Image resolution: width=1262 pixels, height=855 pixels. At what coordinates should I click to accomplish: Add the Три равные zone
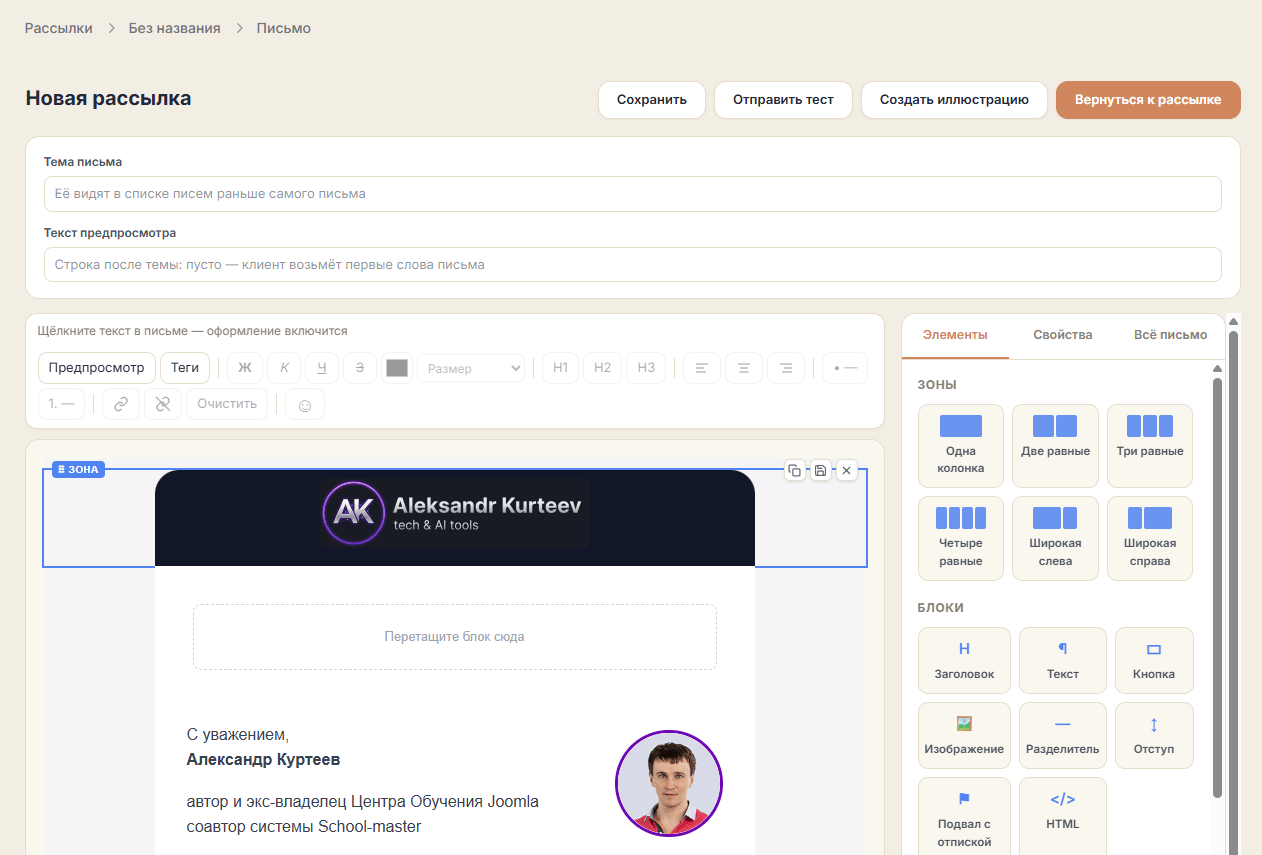(x=1149, y=446)
